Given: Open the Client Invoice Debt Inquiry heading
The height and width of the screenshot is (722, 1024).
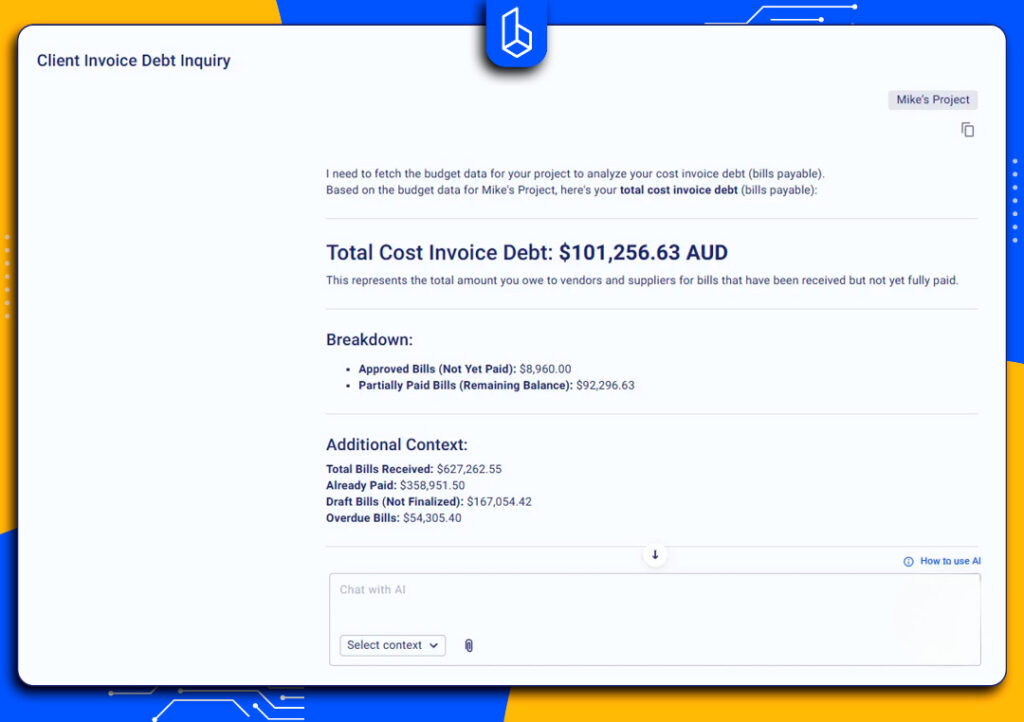Looking at the screenshot, I should [133, 60].
